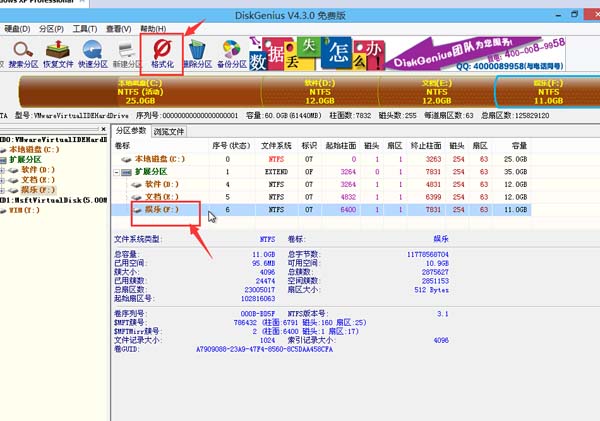Click 25.0GB capacity cell in table
Image resolution: width=600 pixels, height=421 pixels.
(x=515, y=159)
